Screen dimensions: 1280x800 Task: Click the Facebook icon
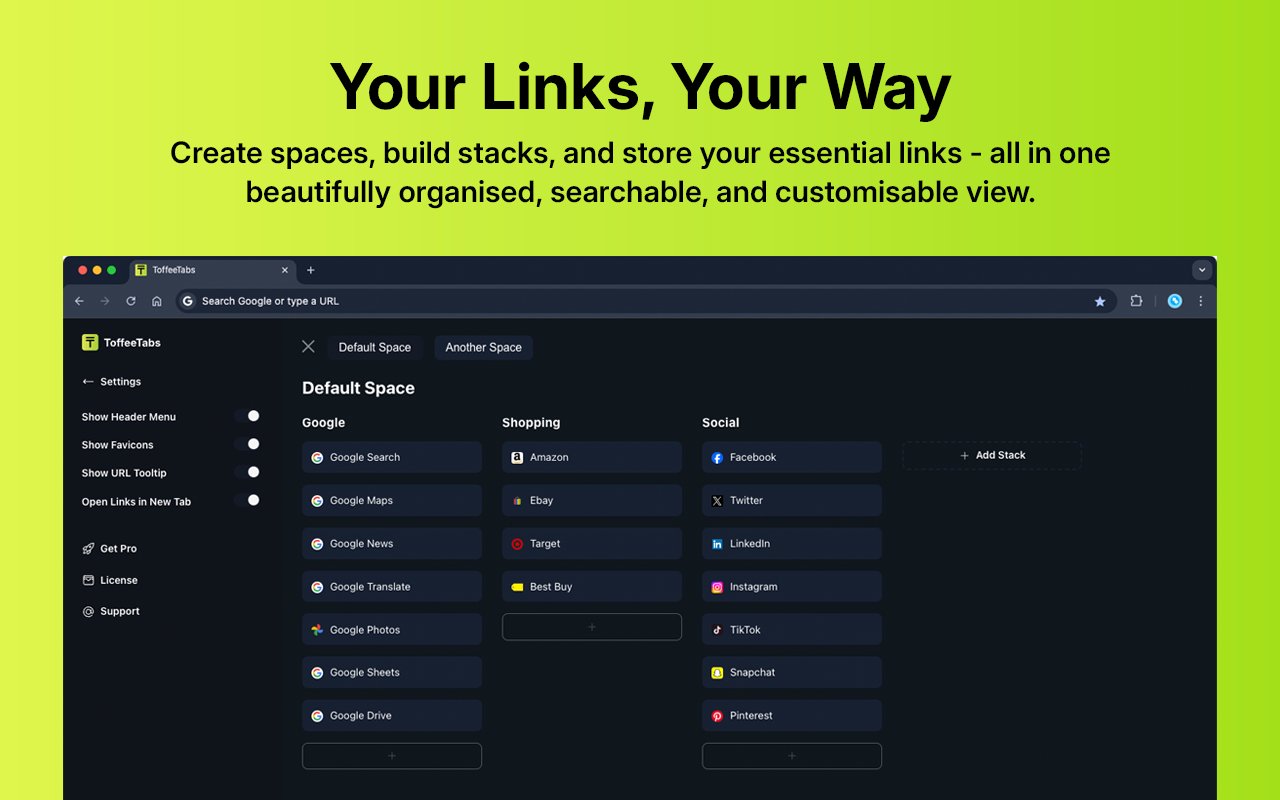pyautogui.click(x=717, y=457)
